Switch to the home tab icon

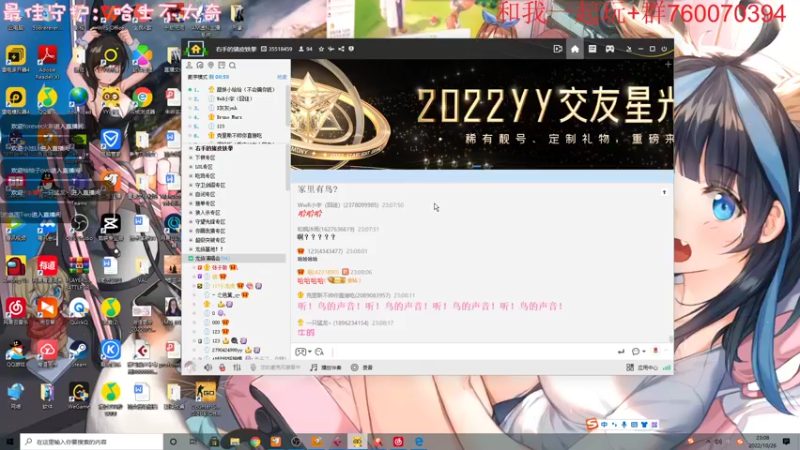575,49
